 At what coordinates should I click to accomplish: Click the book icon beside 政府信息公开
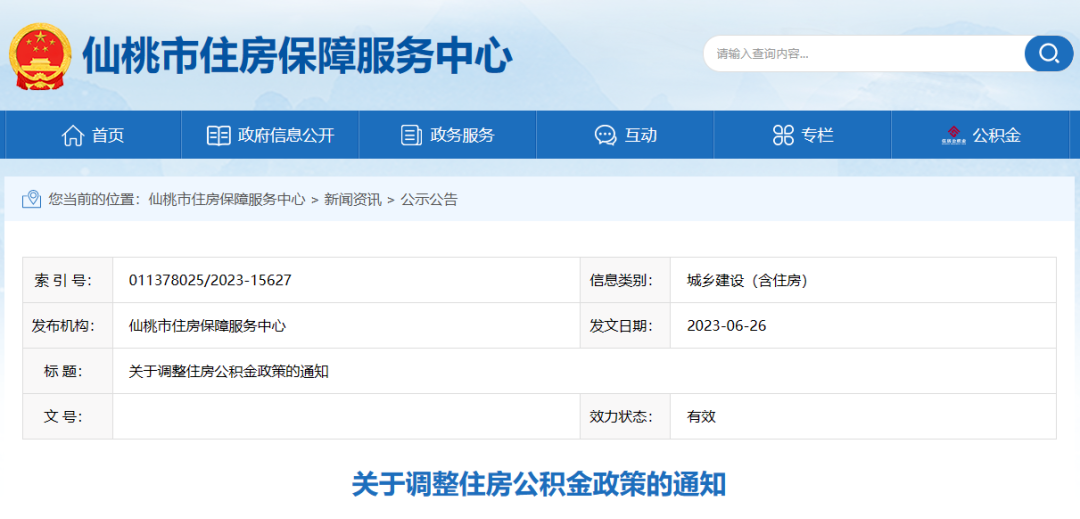218,136
